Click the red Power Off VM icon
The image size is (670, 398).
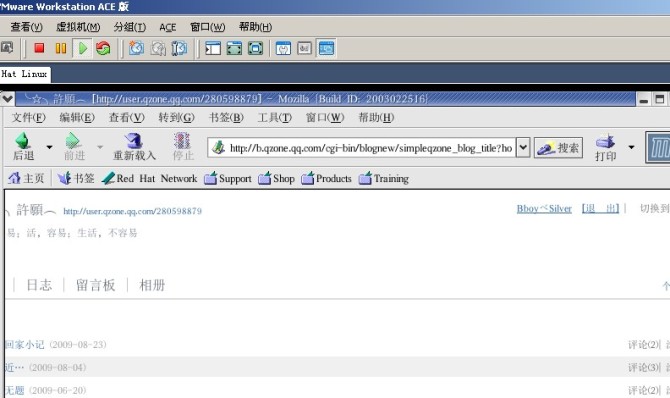[39, 48]
